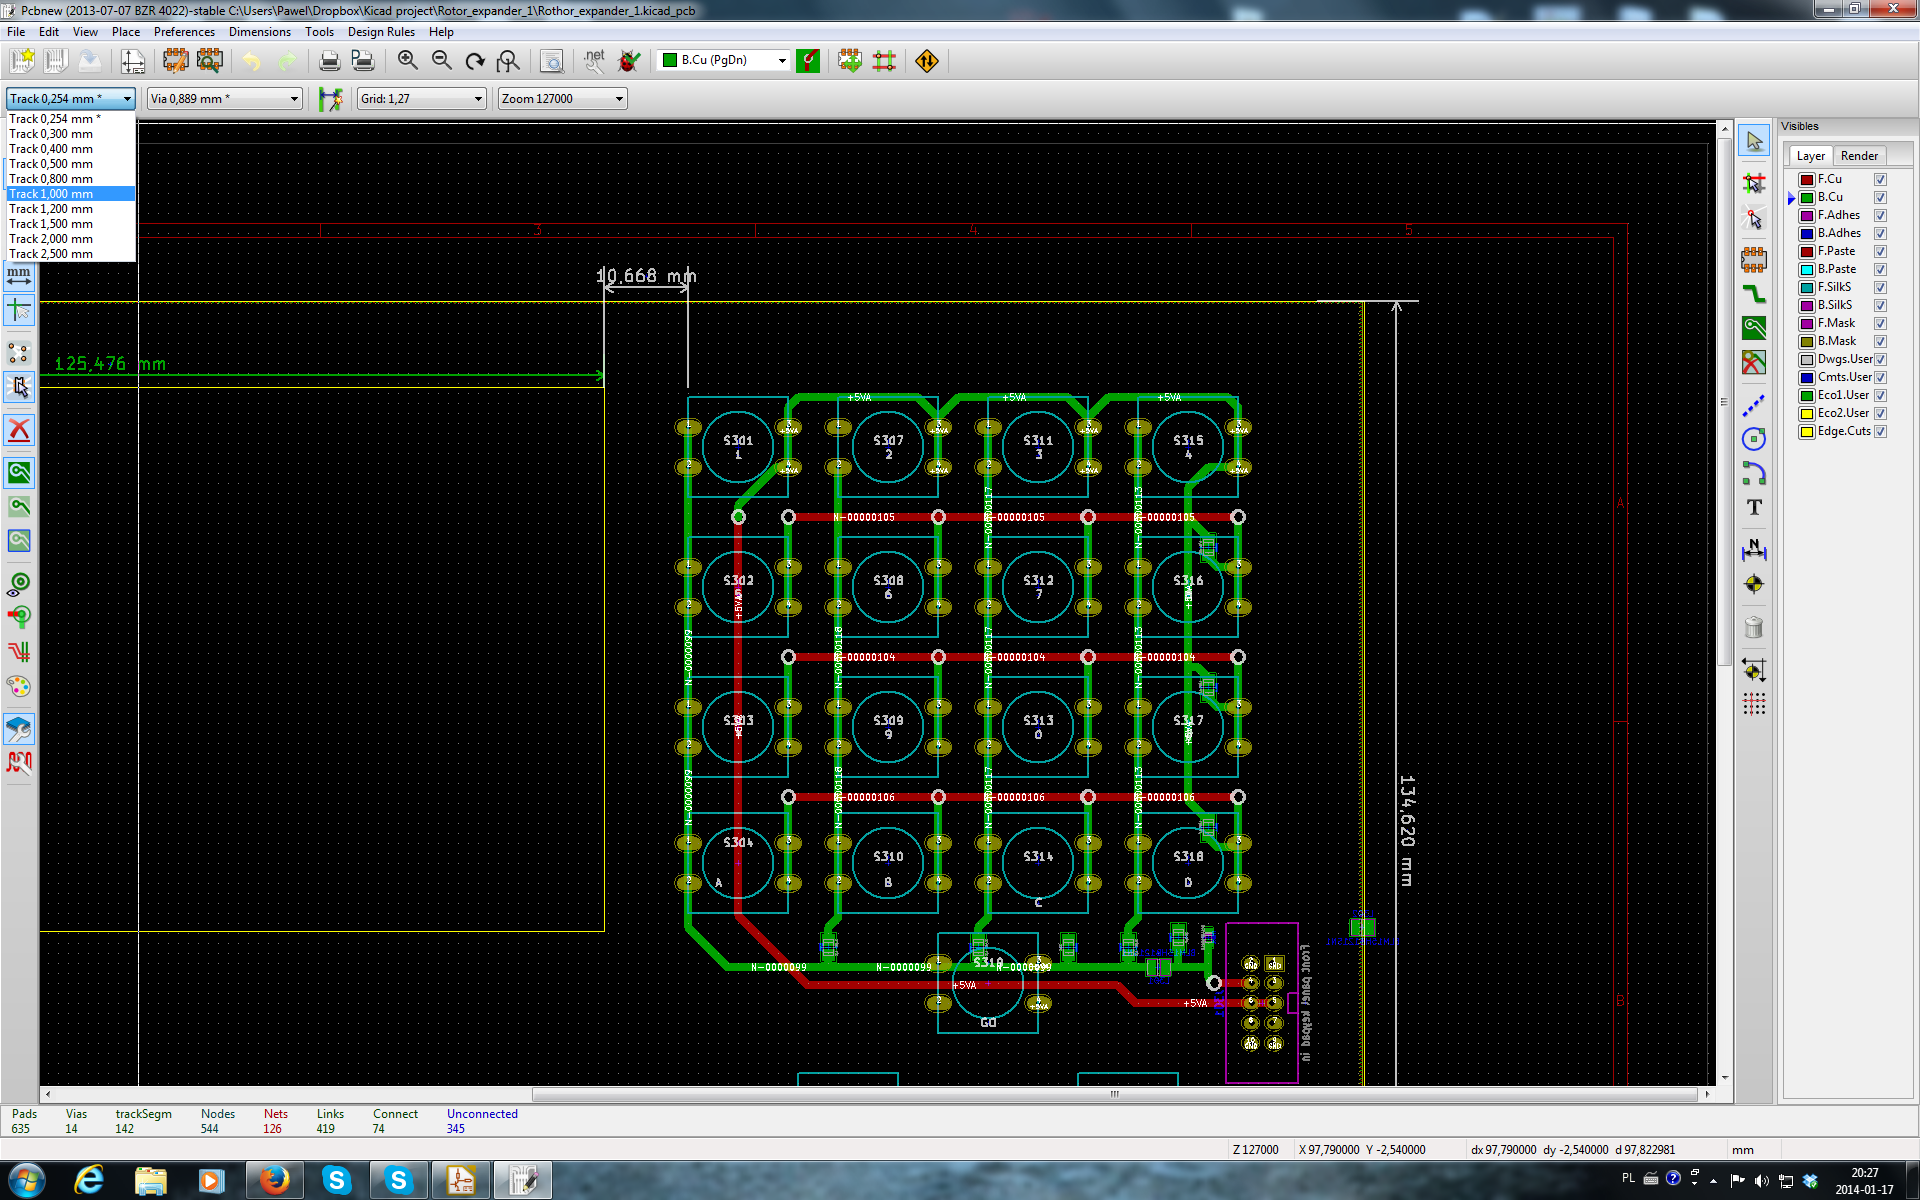
Task: Open the Dimensions menu
Action: (259, 32)
